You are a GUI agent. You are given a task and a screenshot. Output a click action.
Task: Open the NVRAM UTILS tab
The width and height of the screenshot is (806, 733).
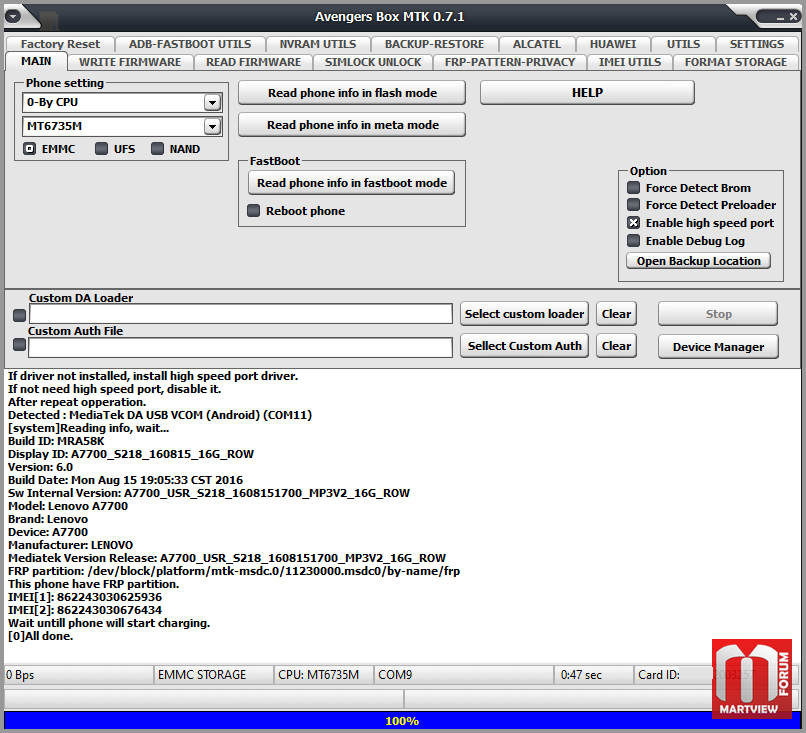(x=318, y=44)
